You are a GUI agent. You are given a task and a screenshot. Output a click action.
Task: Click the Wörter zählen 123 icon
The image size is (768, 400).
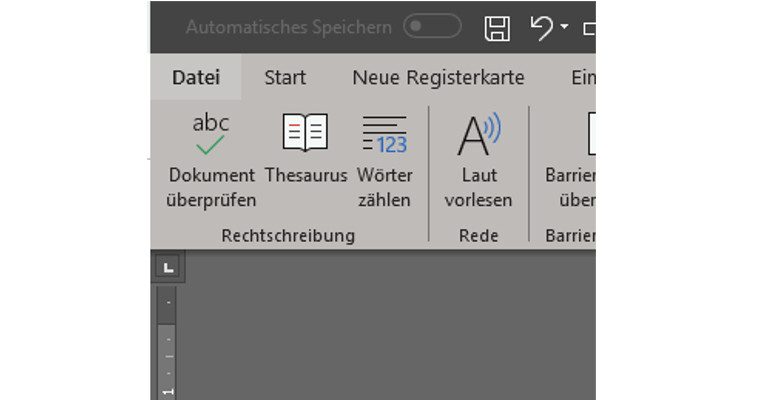(x=384, y=135)
